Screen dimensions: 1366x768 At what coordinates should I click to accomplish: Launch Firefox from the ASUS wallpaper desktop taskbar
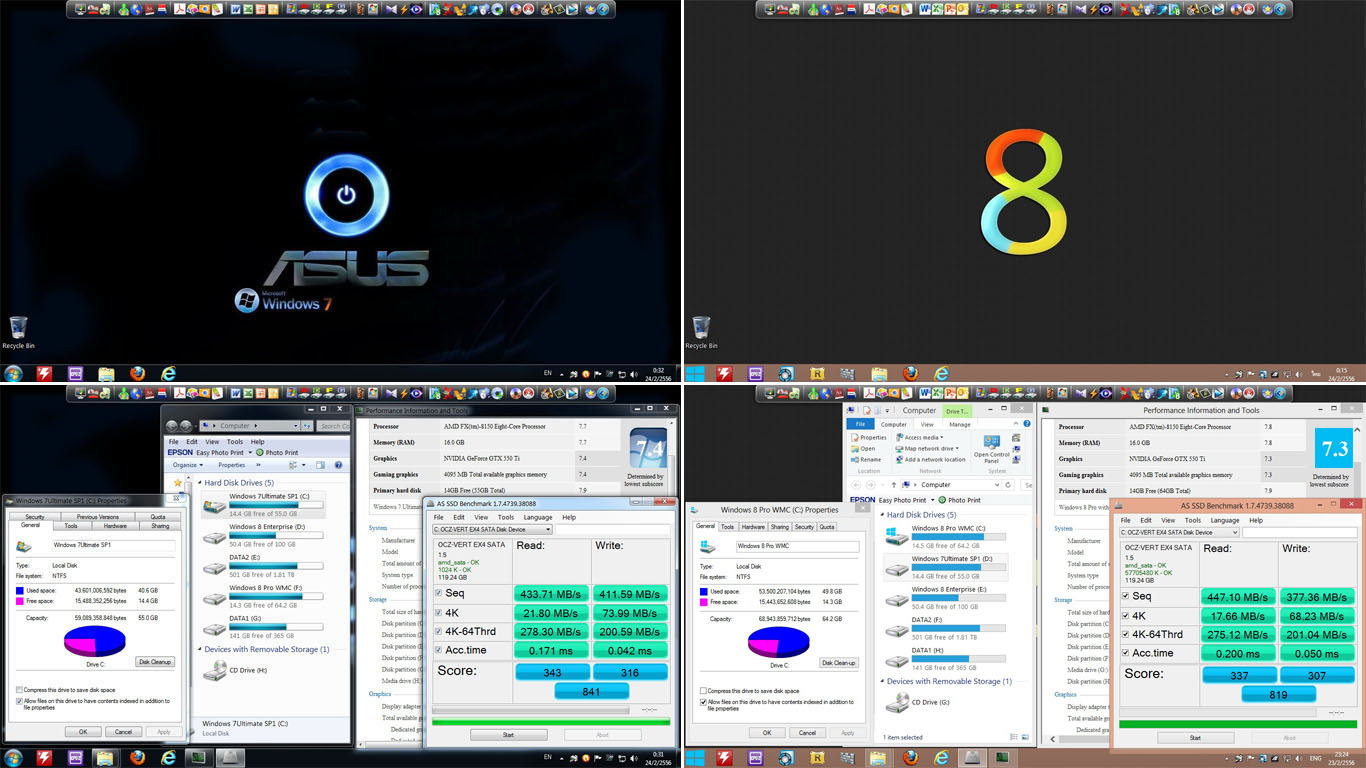(137, 373)
